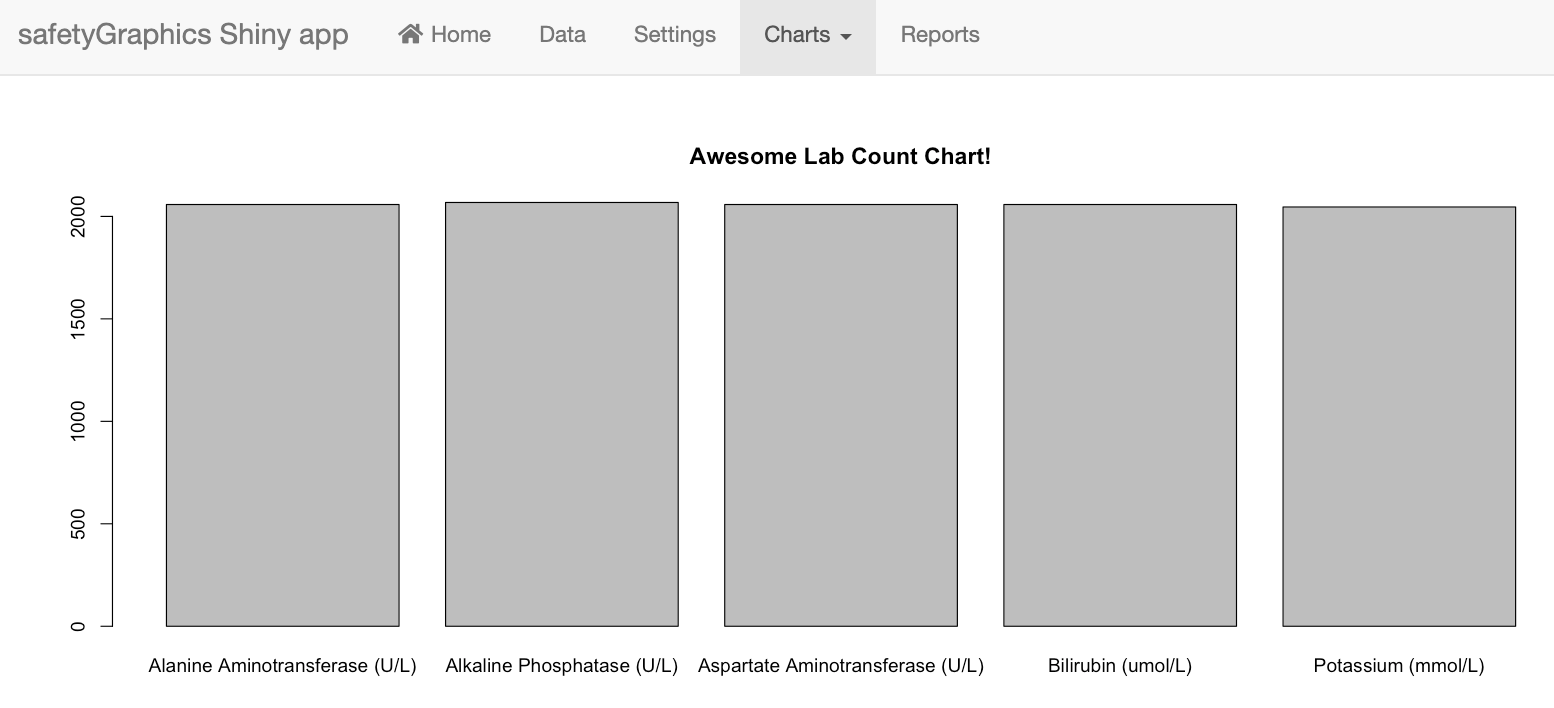Image resolution: width=1554 pixels, height=708 pixels.
Task: Click the Potassium (mmol/L) axis label
Action: pos(1398,665)
